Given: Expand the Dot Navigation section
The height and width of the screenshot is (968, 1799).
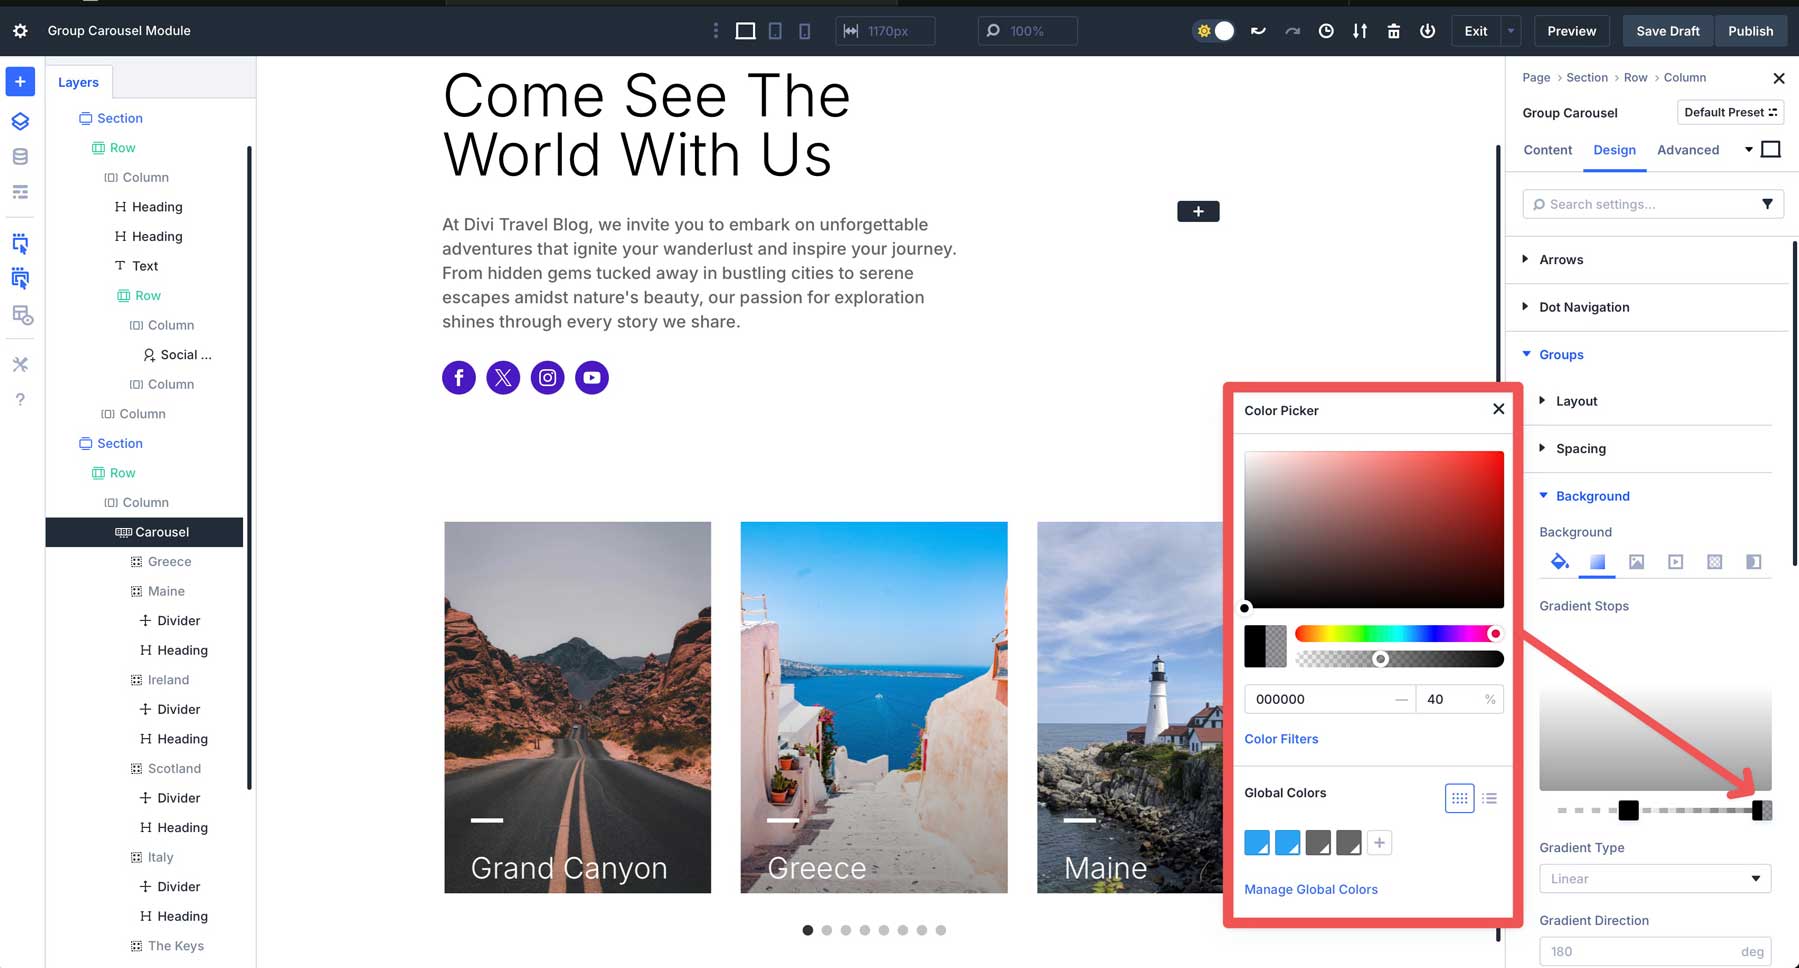Looking at the screenshot, I should click(1585, 307).
